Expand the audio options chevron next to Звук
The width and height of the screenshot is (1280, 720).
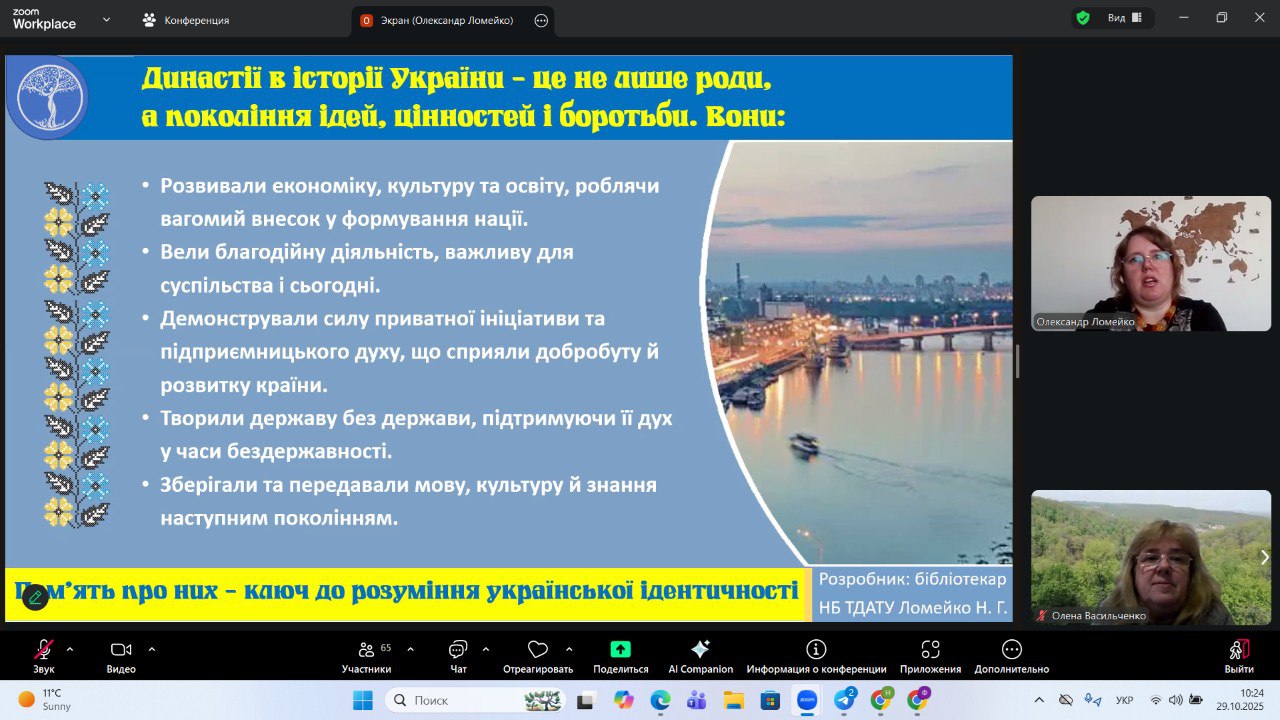70,649
